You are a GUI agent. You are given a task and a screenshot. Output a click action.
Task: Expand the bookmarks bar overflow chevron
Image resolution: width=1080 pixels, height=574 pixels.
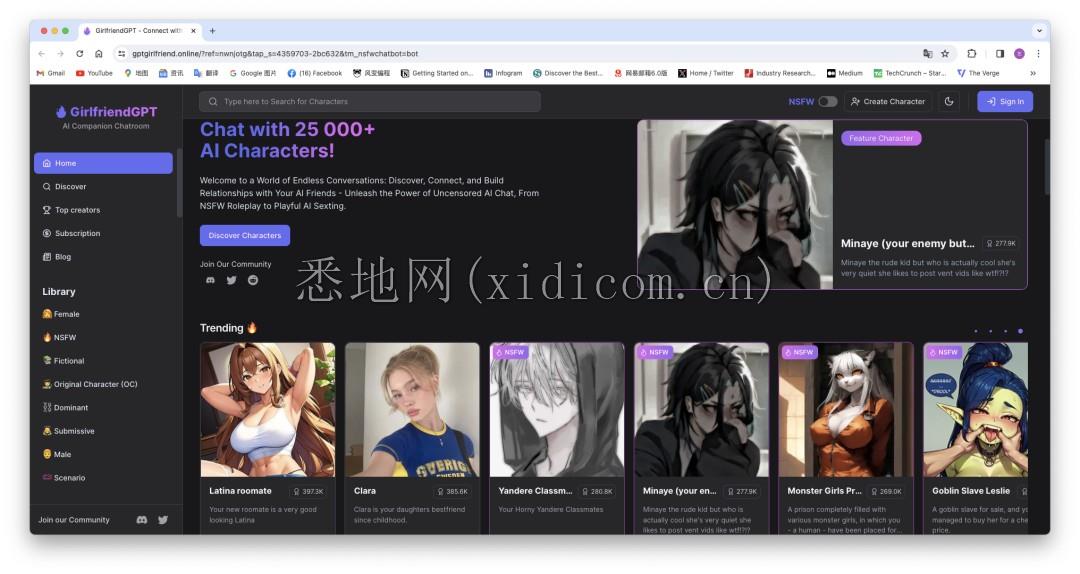1033,73
